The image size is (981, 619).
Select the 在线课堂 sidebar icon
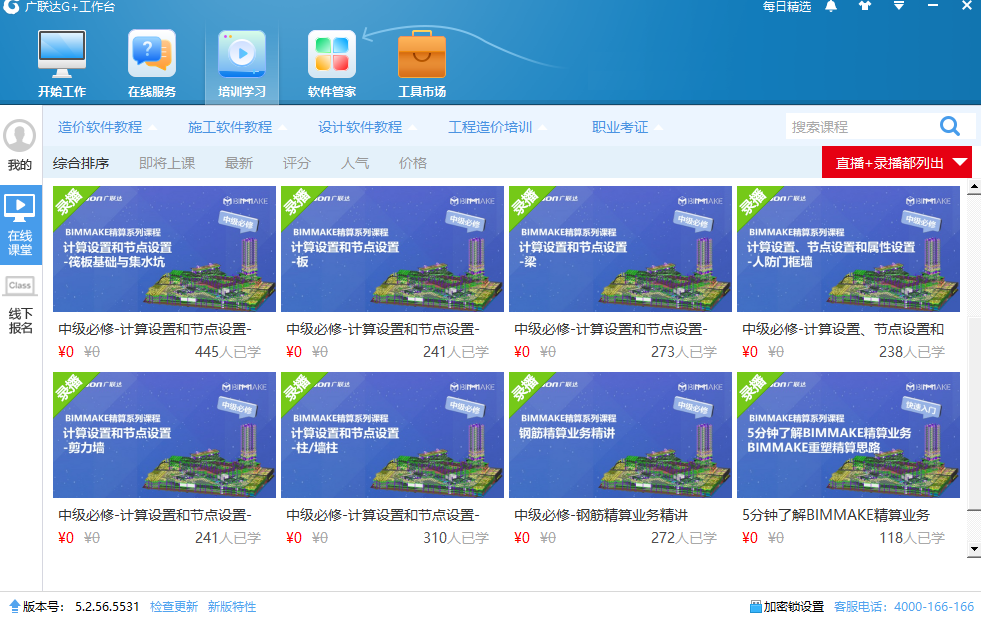tap(20, 209)
